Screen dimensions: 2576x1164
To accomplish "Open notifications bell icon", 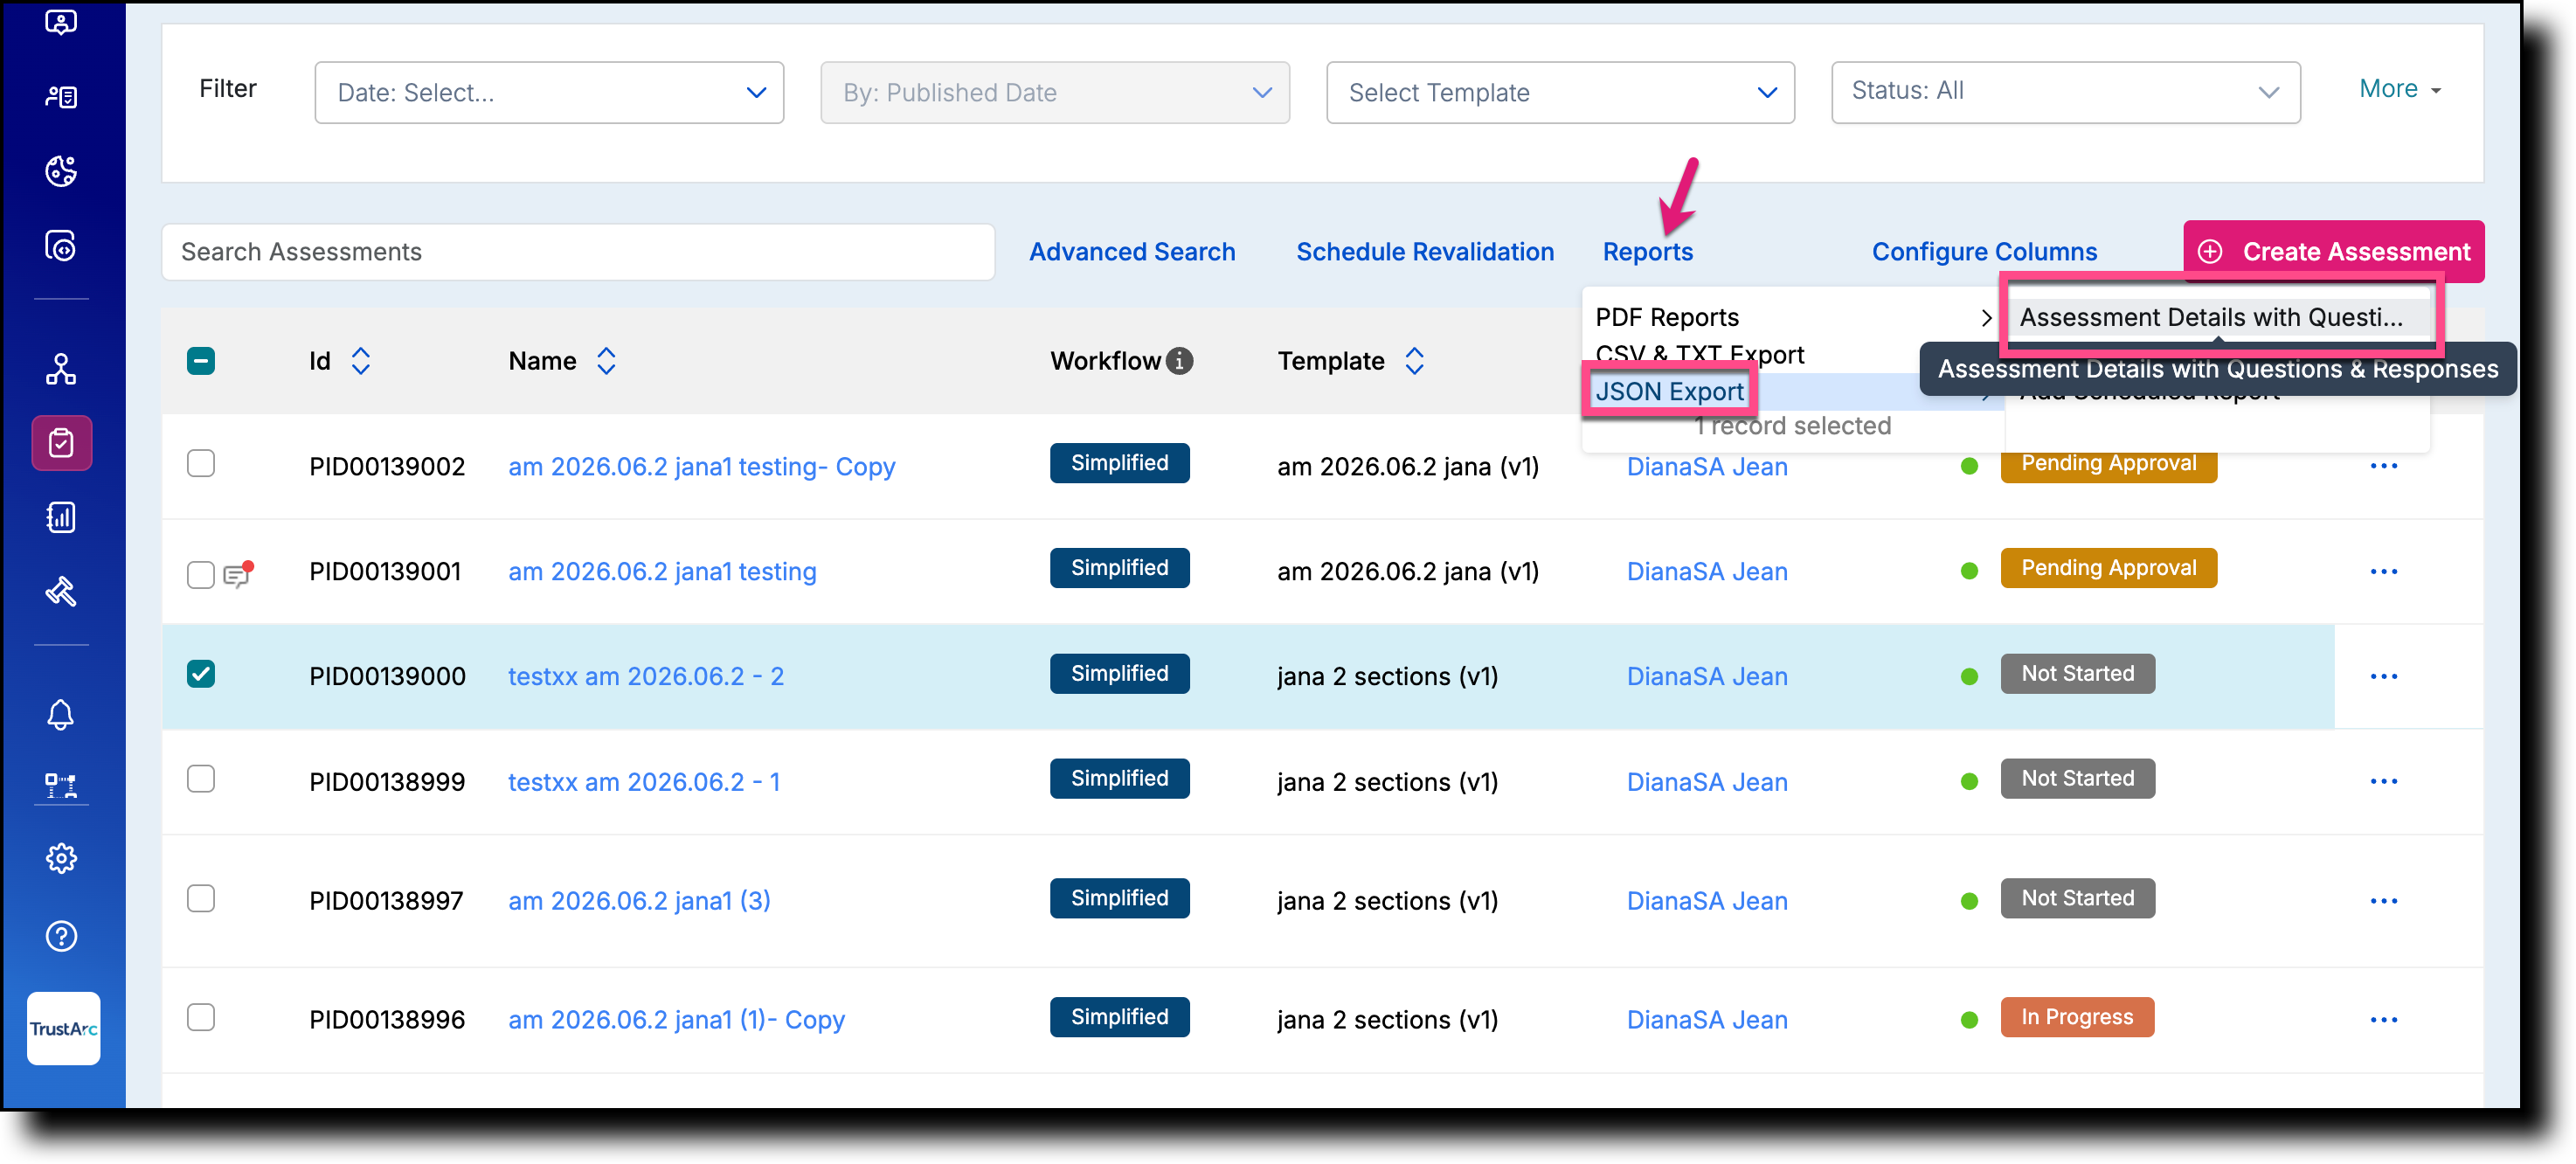I will [x=61, y=714].
